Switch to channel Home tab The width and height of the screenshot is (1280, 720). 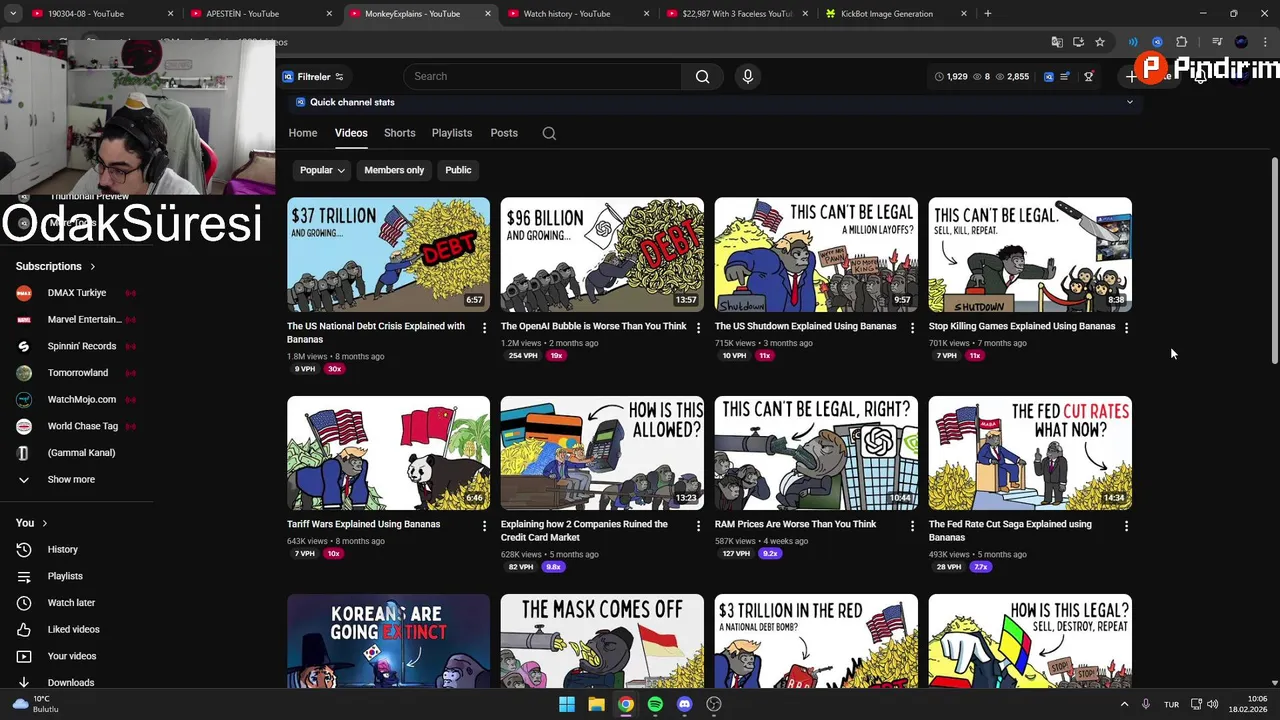303,133
